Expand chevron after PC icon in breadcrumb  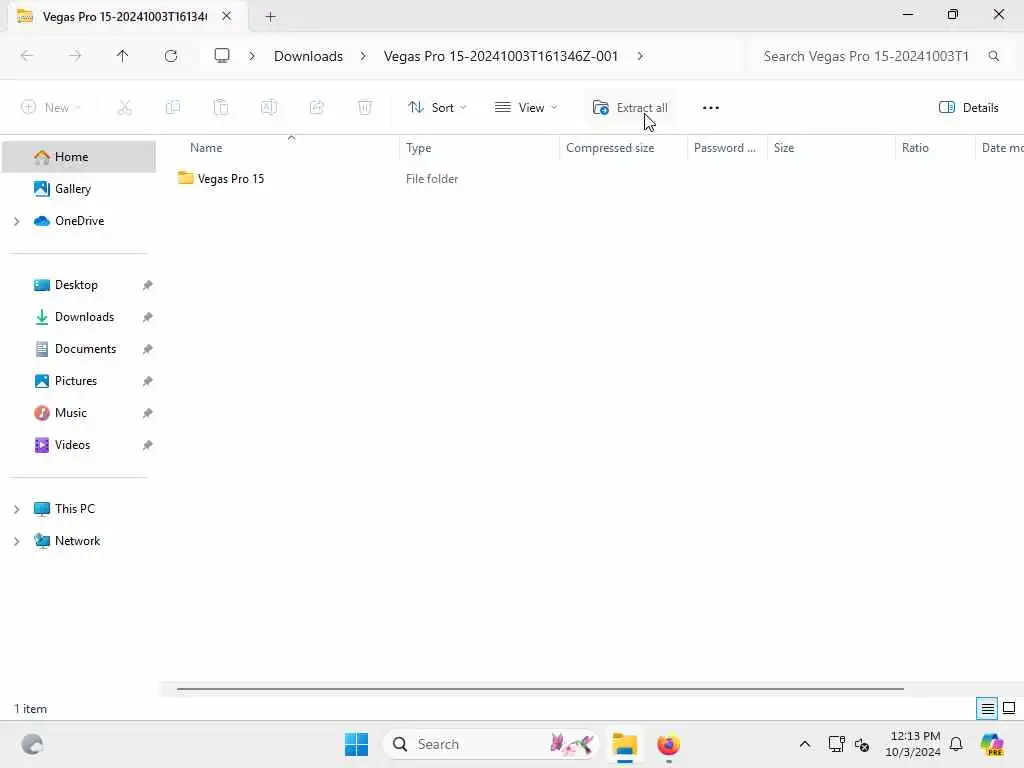(x=252, y=56)
